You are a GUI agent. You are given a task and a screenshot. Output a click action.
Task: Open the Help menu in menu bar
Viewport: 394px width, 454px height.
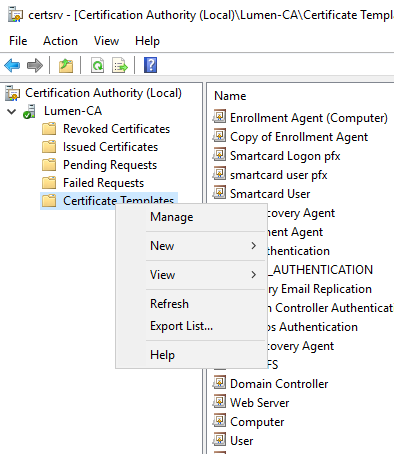click(x=147, y=41)
